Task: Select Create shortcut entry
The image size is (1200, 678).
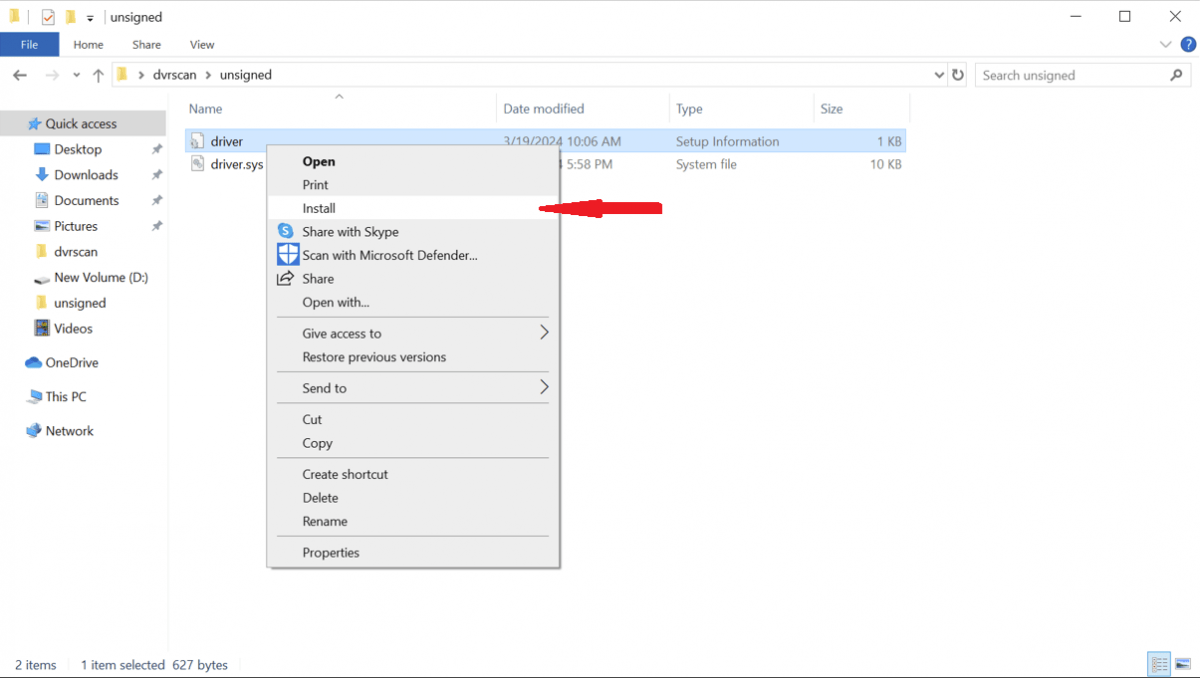Action: click(412, 474)
